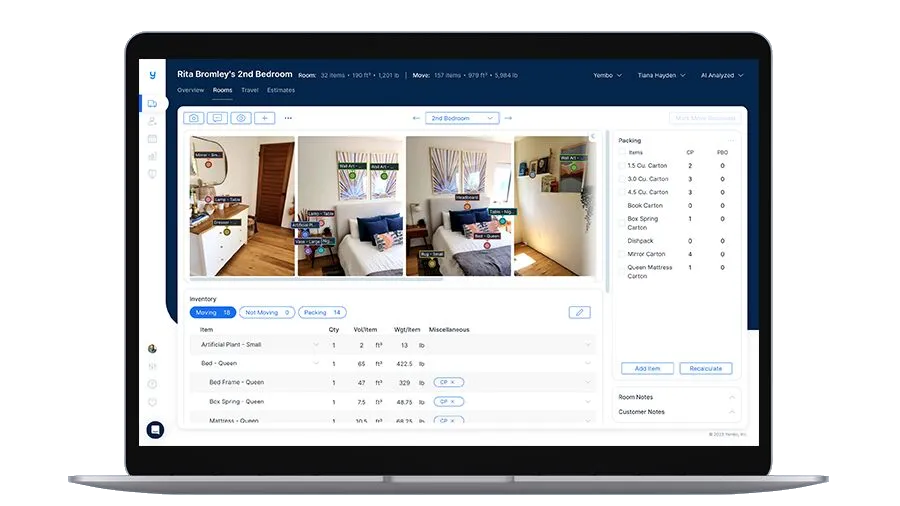Click the Dishpack row label
This screenshot has height=506, width=900.
point(640,241)
